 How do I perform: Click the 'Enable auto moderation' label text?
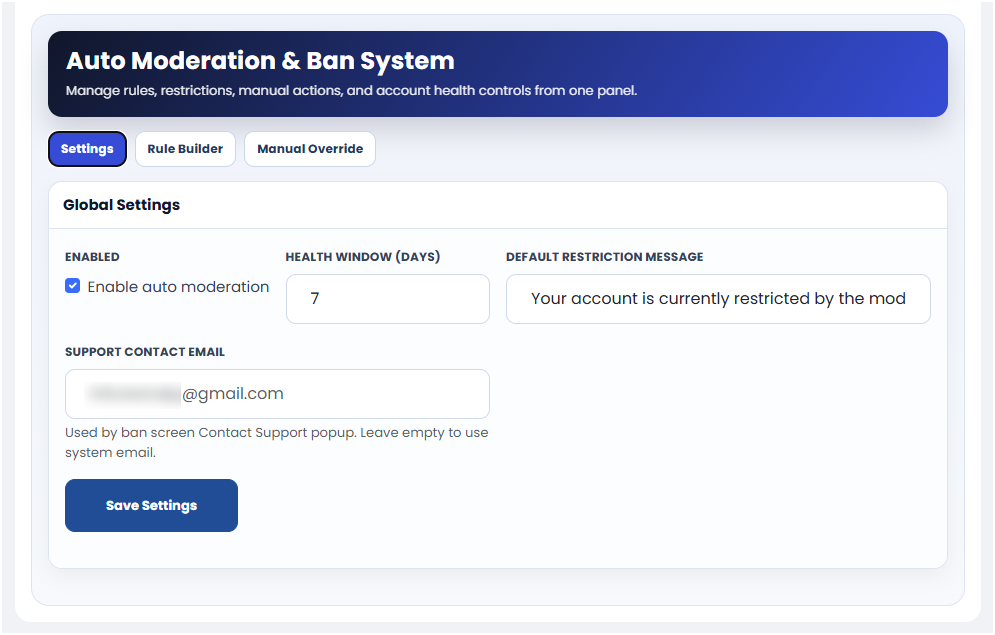point(178,287)
